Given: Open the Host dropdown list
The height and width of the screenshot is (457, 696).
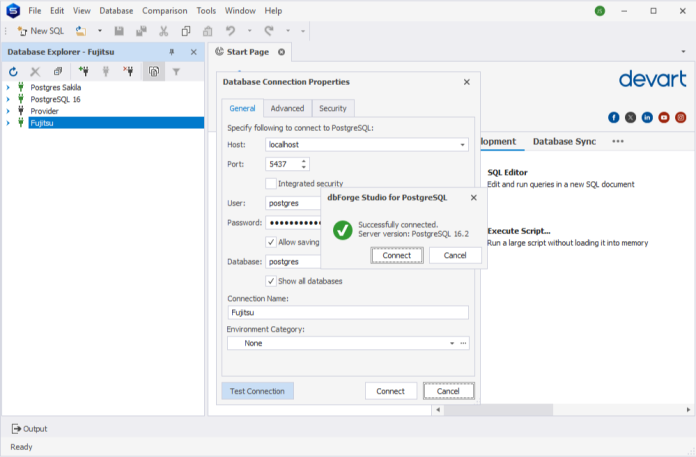Looking at the screenshot, I should coord(462,145).
